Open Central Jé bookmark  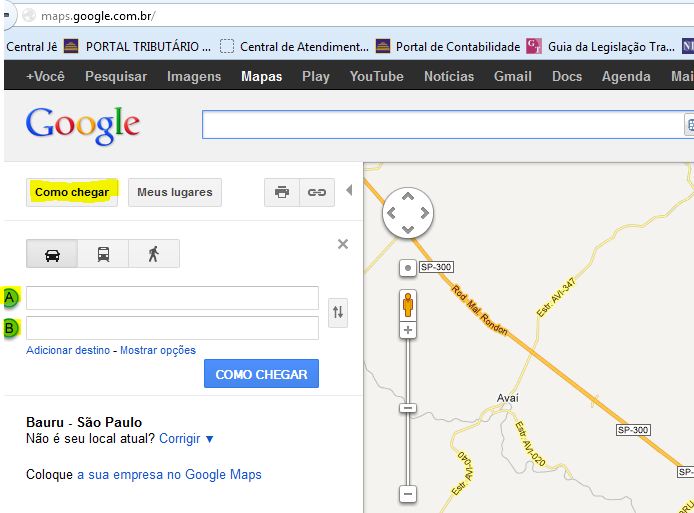point(31,46)
